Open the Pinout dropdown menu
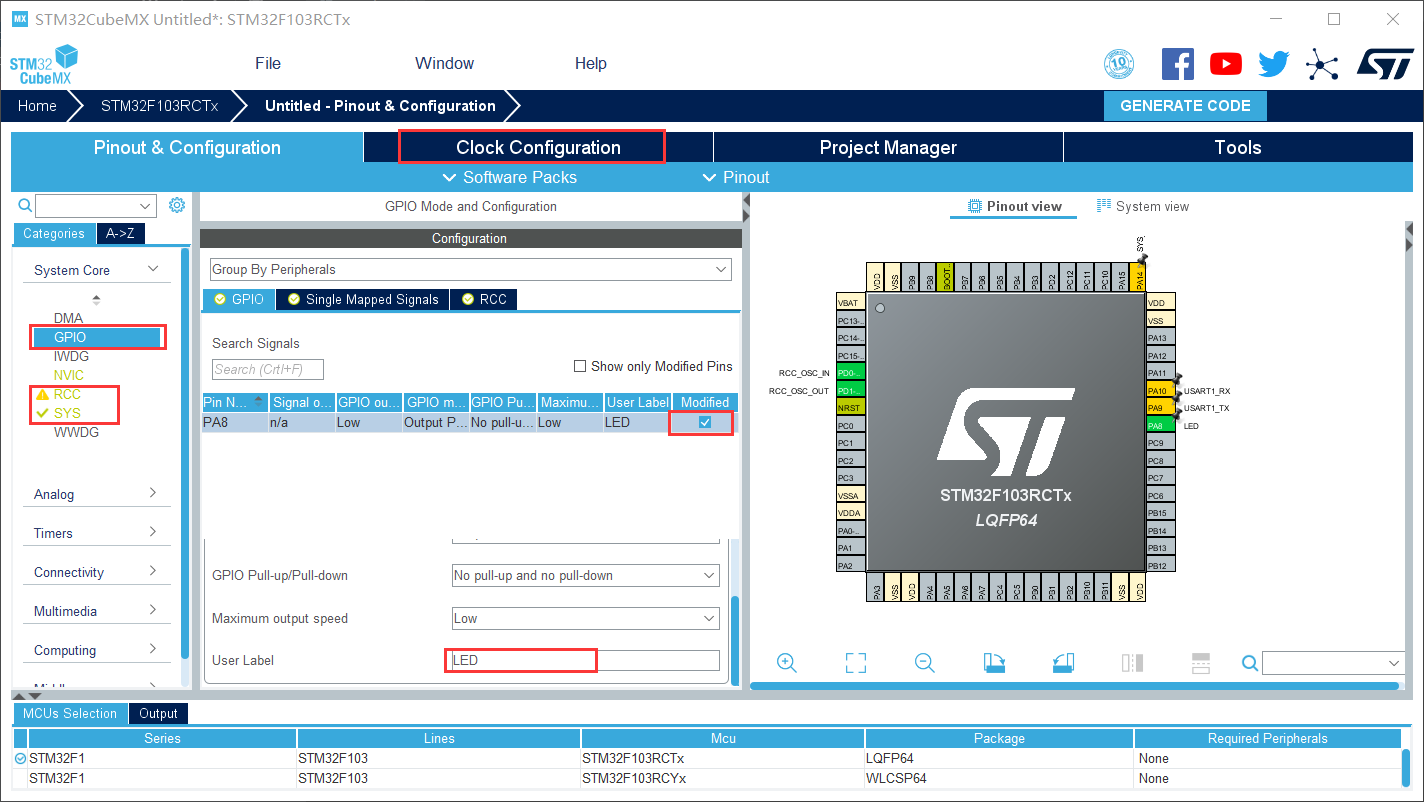This screenshot has width=1424, height=802. click(x=736, y=177)
